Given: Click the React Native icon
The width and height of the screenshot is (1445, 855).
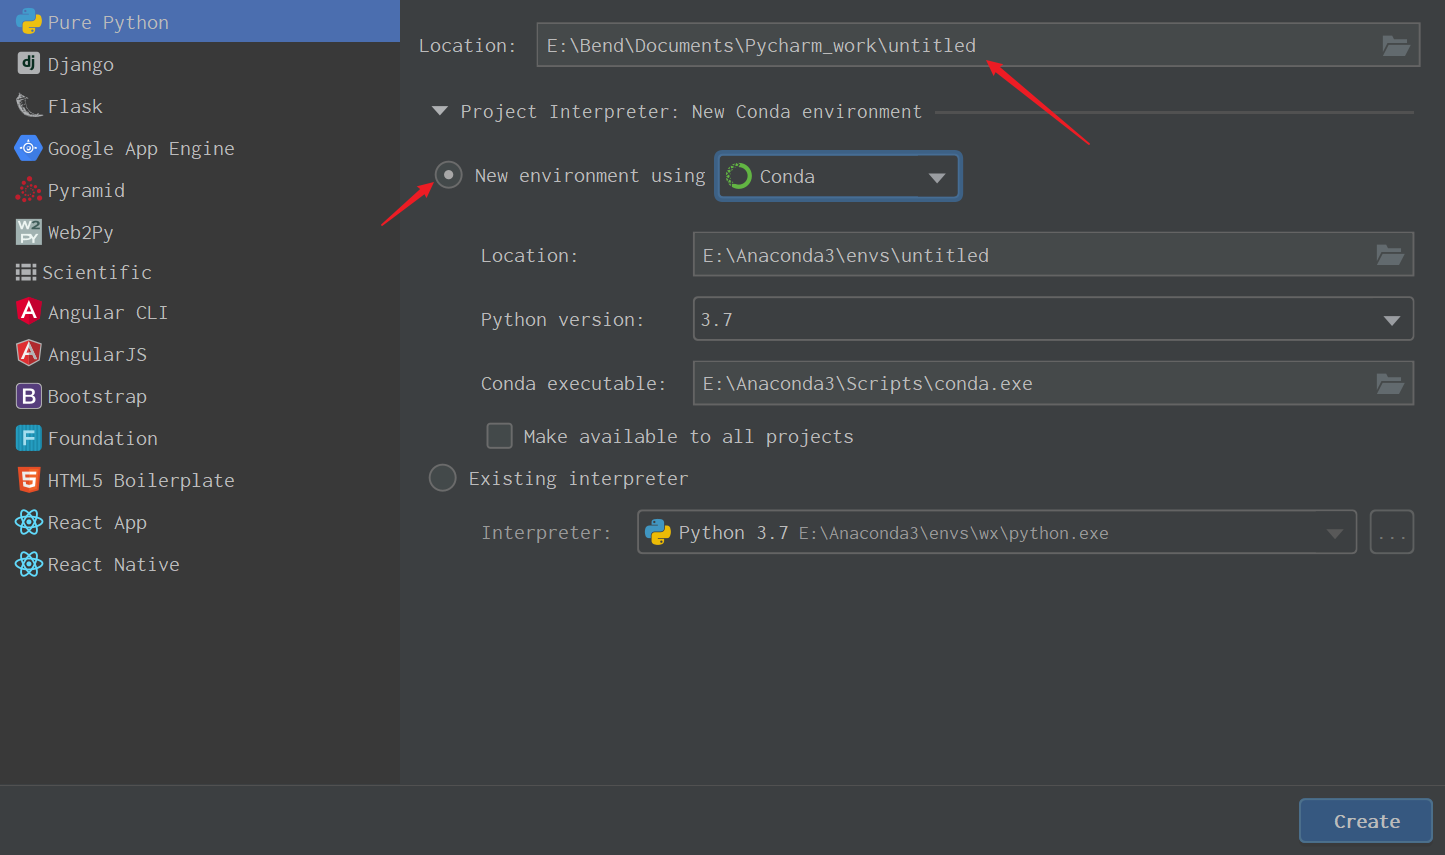Looking at the screenshot, I should click(29, 564).
